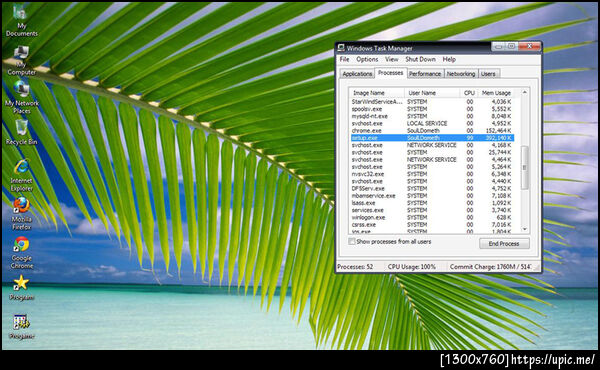Select the Recycle Bin desktop icon
Viewport: 600px width, 370px height.
21,132
